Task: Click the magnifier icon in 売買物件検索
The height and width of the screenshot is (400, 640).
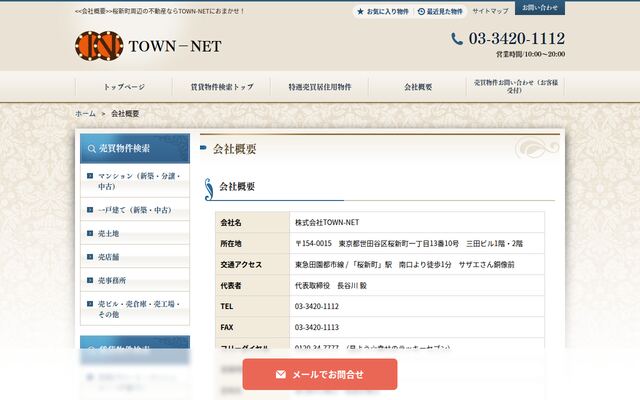Action: [92, 149]
